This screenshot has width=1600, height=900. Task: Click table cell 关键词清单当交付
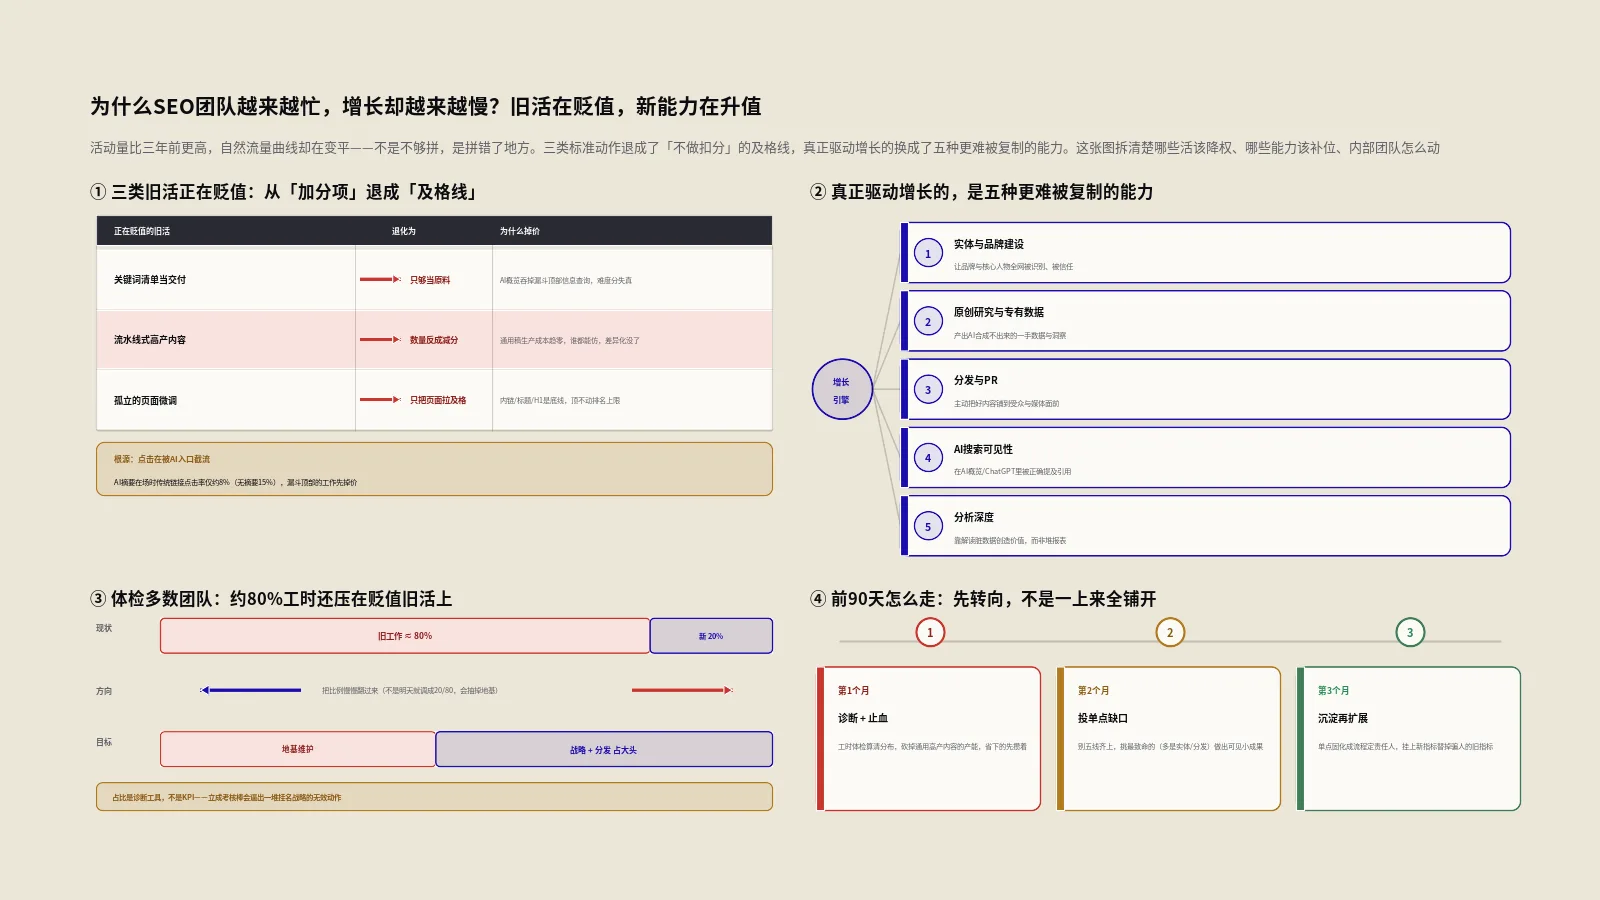pos(150,280)
